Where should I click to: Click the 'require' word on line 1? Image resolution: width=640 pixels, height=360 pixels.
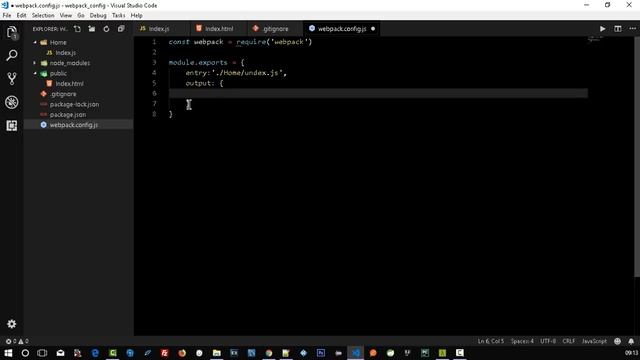coord(251,42)
